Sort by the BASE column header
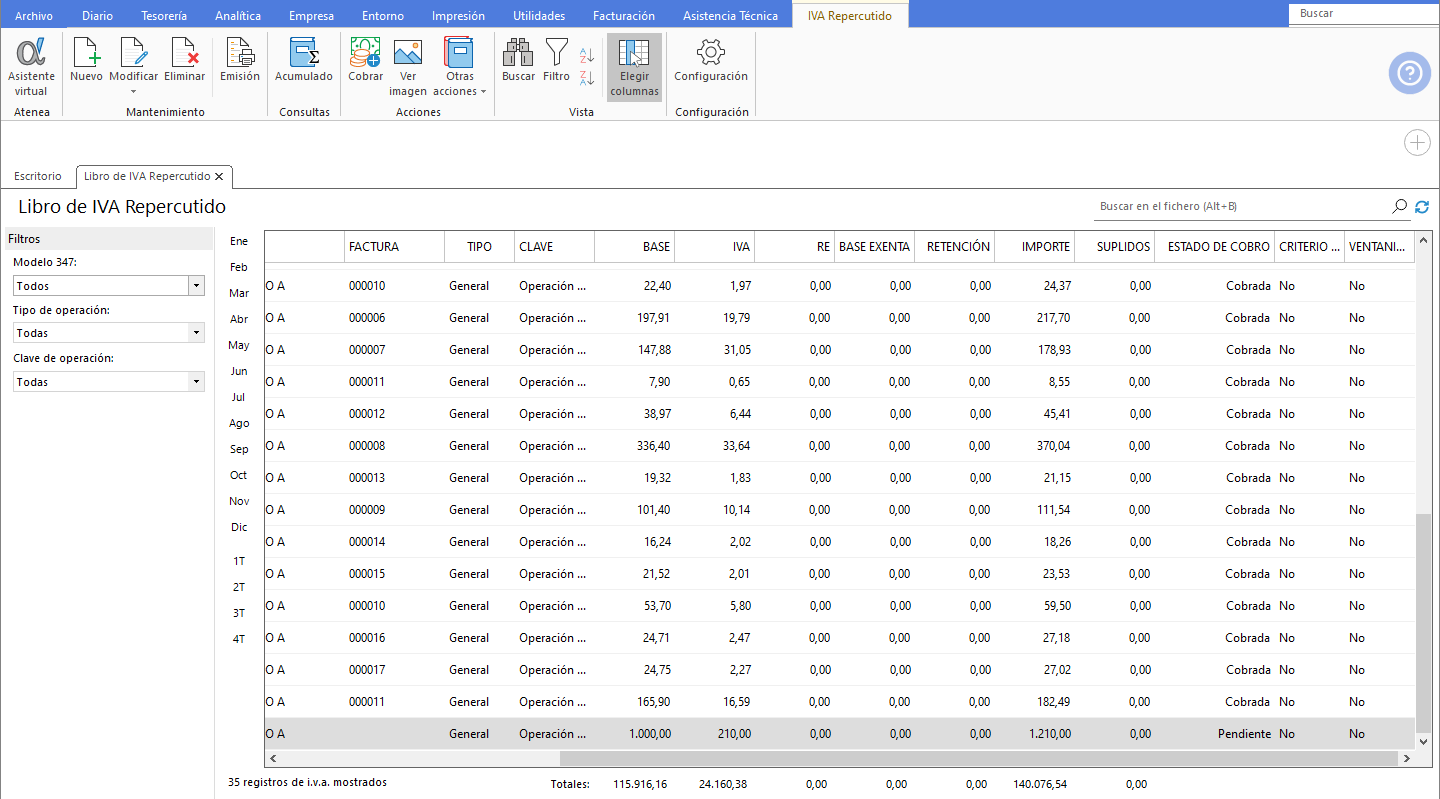Screen dimensions: 1440x799 coord(634,246)
